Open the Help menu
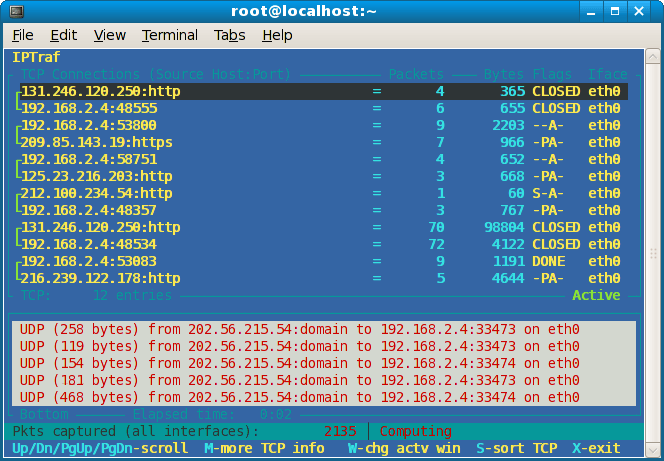 click(x=277, y=35)
